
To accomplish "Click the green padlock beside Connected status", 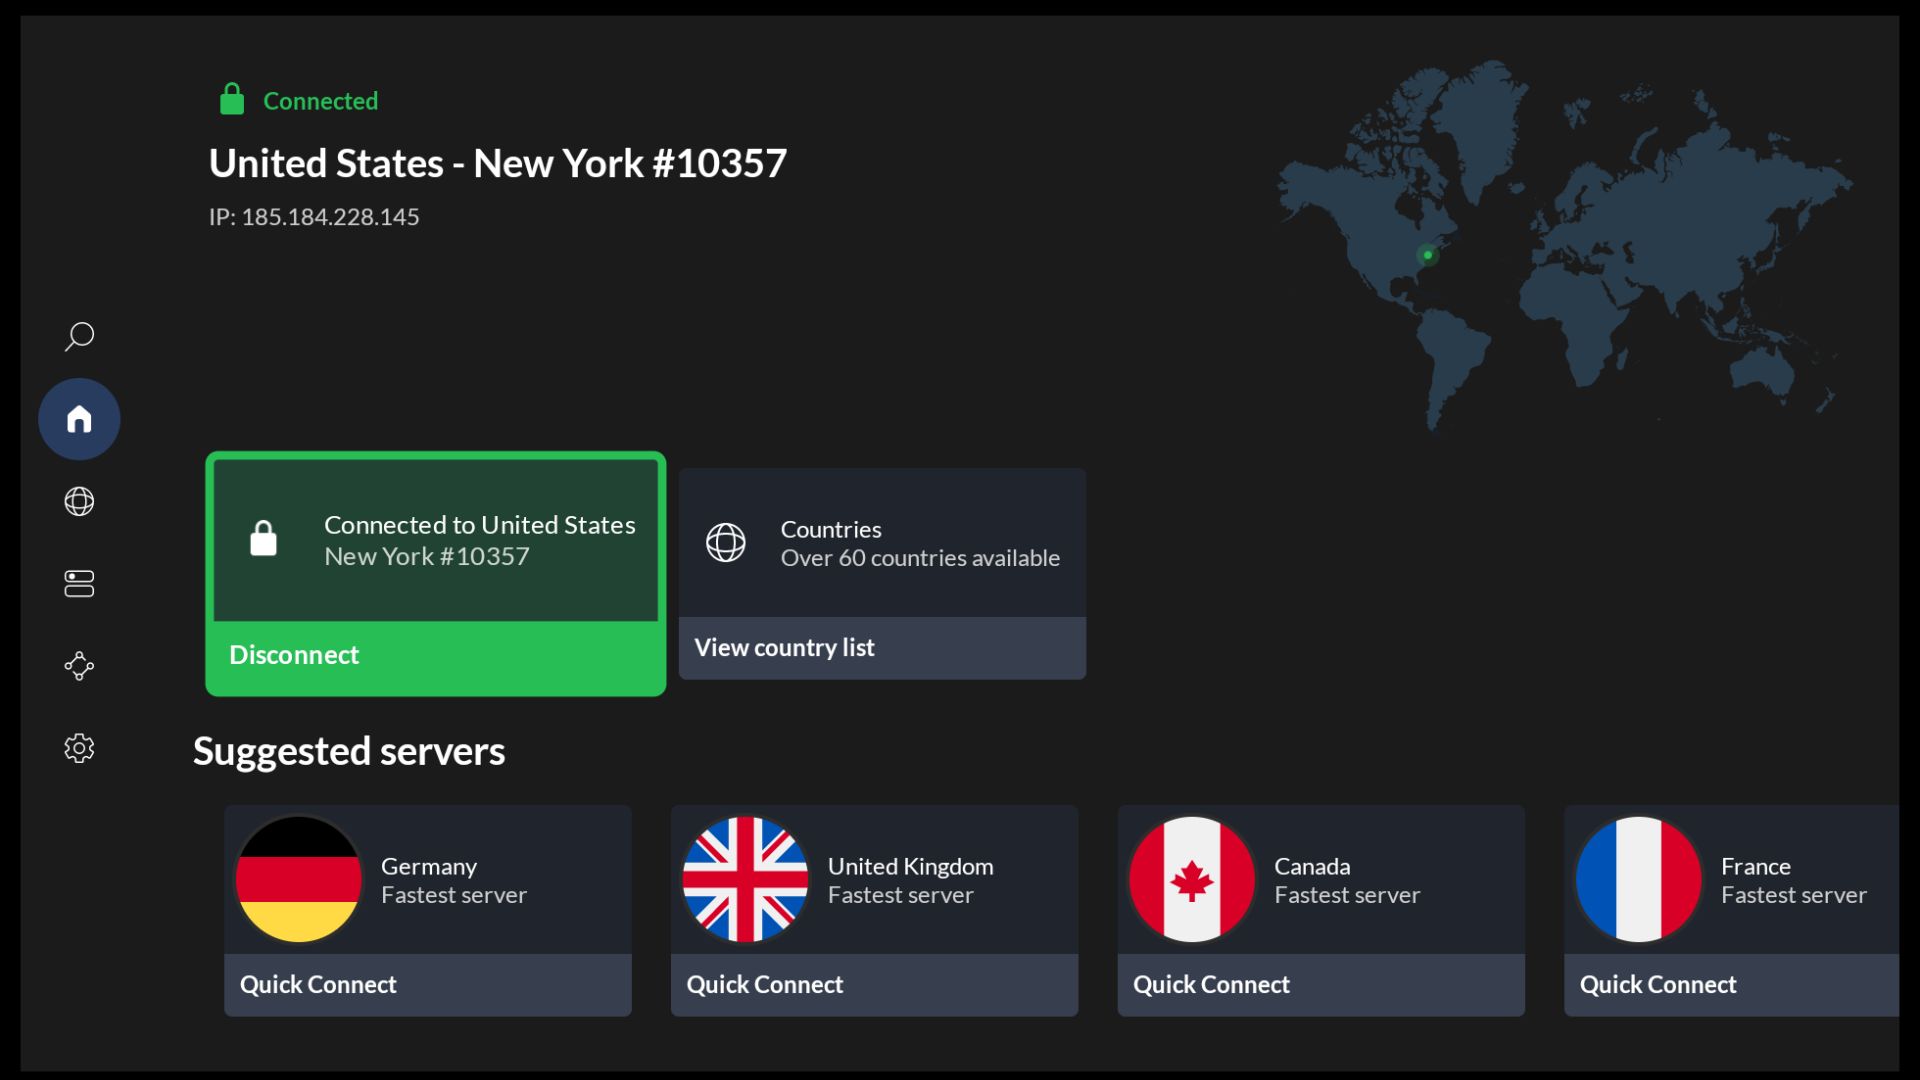I will tap(232, 99).
